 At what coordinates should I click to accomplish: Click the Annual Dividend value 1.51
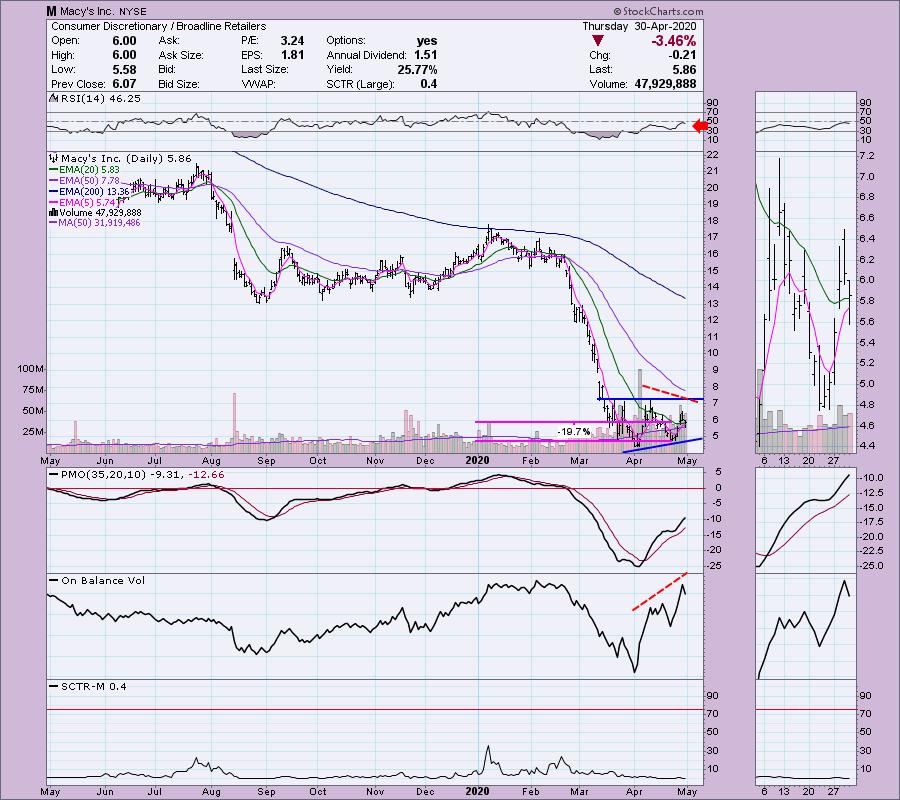point(425,55)
